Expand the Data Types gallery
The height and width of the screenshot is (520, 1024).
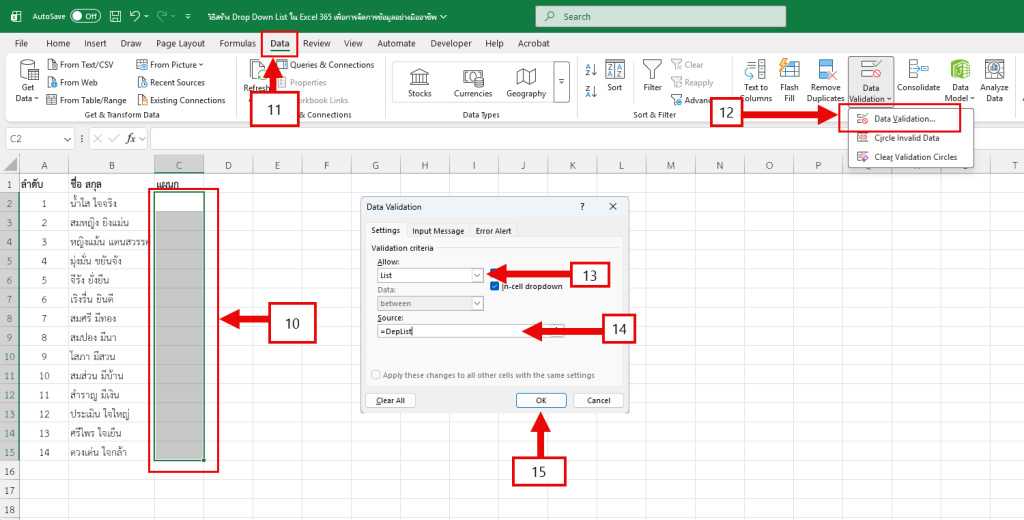click(562, 82)
